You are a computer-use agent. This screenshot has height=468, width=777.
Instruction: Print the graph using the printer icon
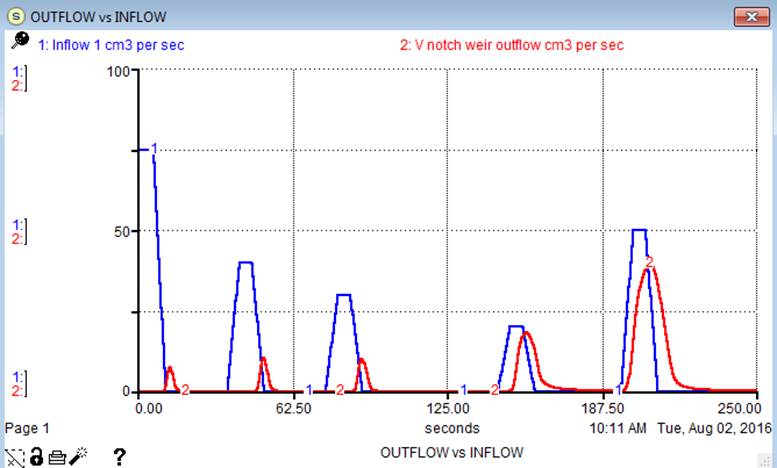tap(57, 456)
